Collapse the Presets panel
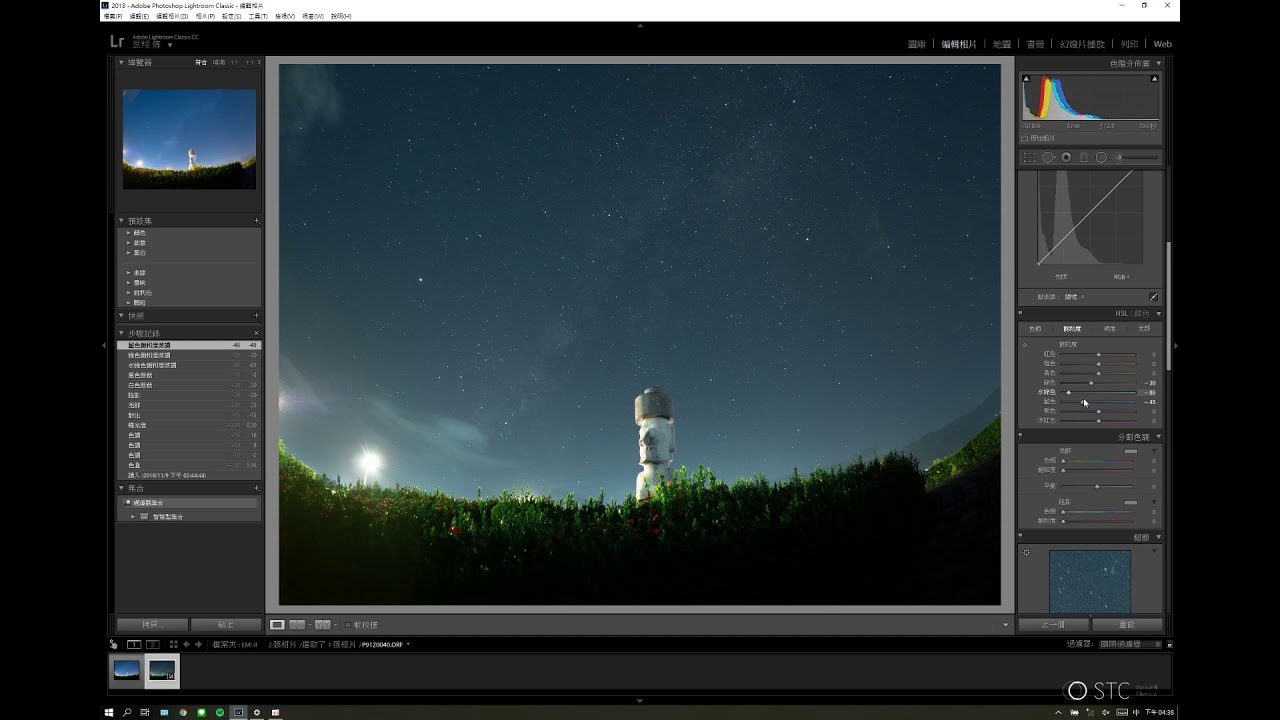Image resolution: width=1280 pixels, height=720 pixels. 121,221
